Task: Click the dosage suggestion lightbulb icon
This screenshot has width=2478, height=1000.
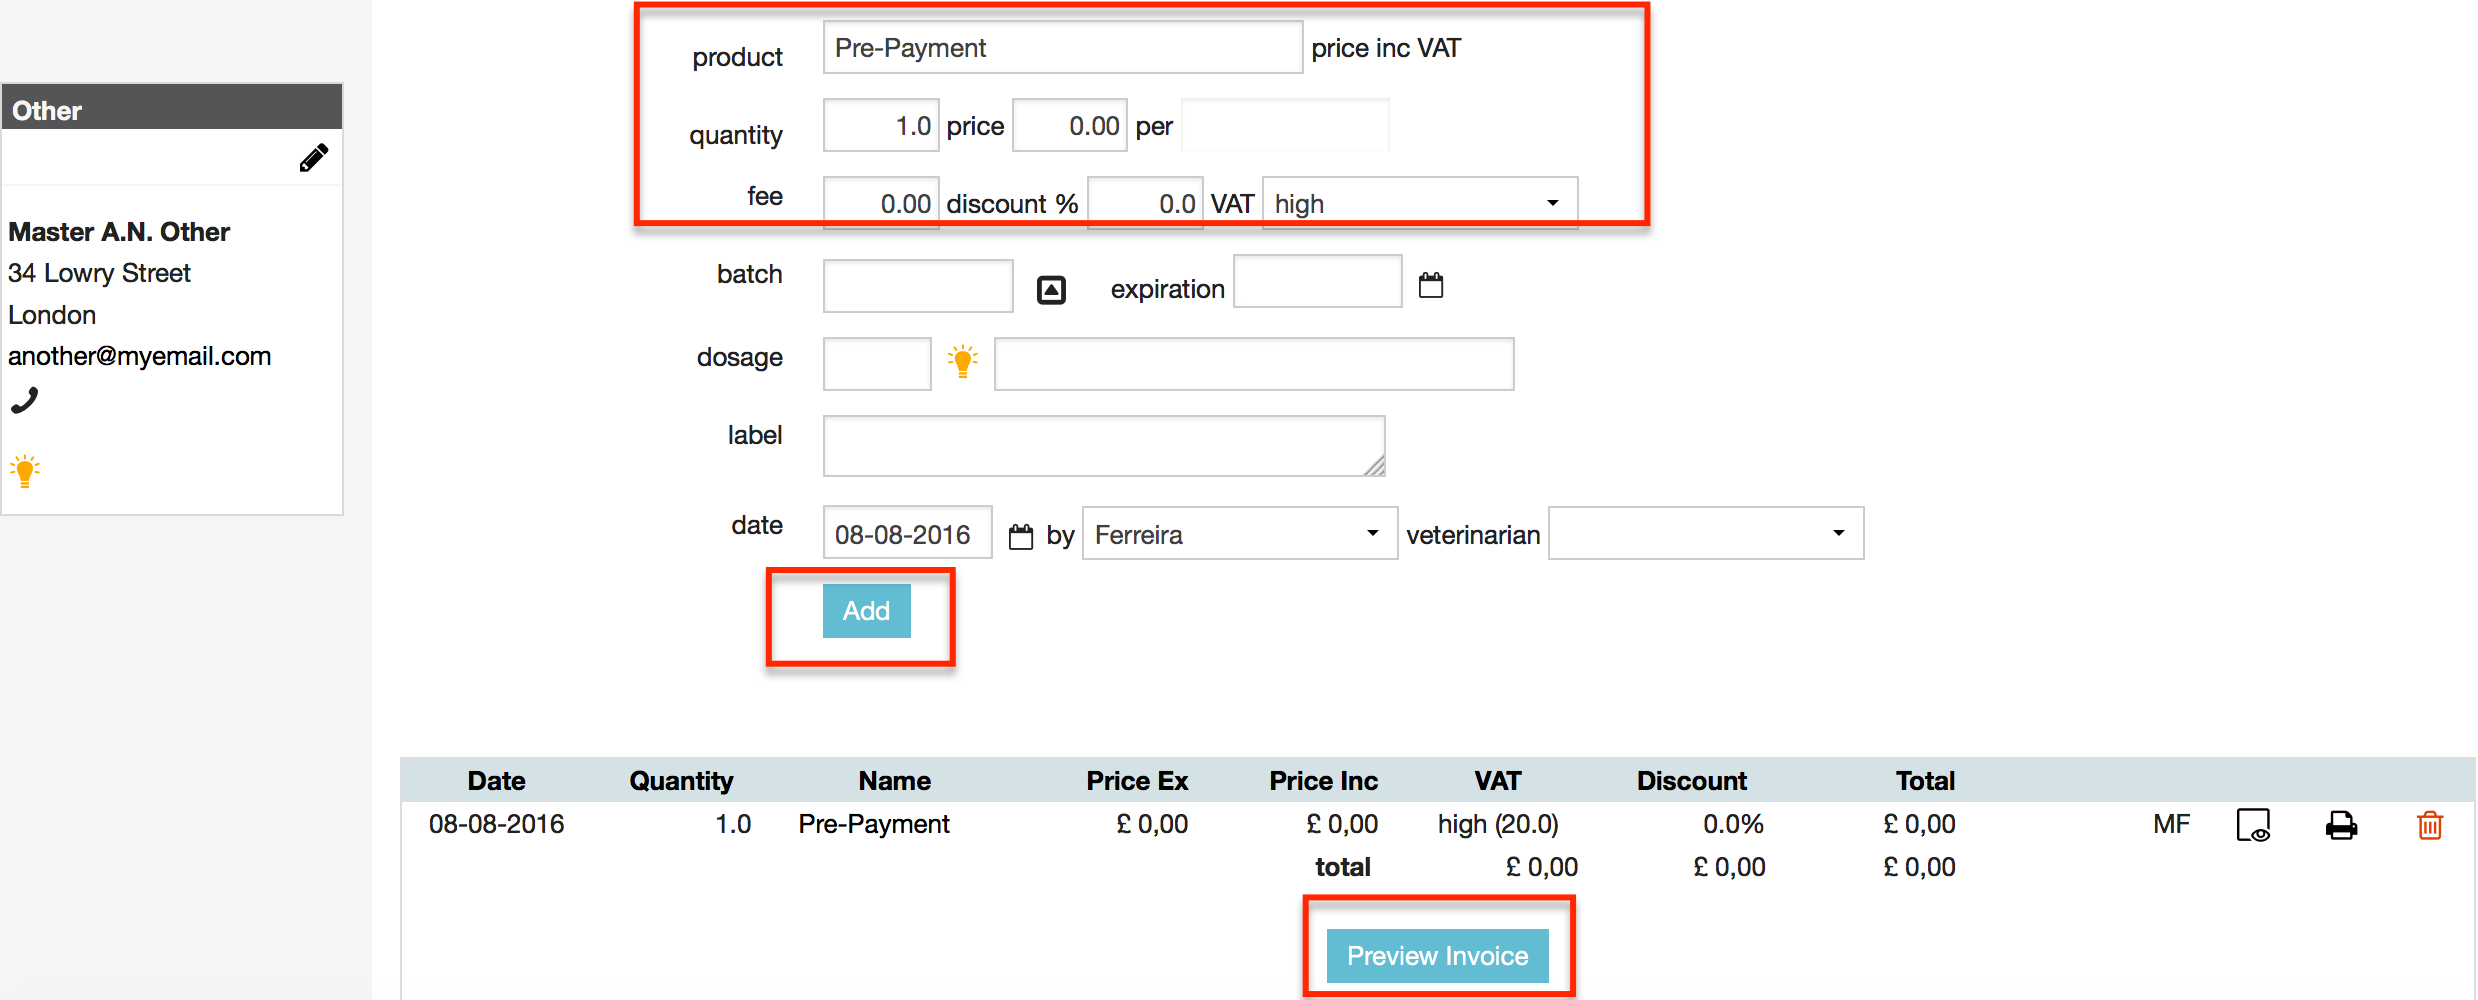Action: [962, 362]
